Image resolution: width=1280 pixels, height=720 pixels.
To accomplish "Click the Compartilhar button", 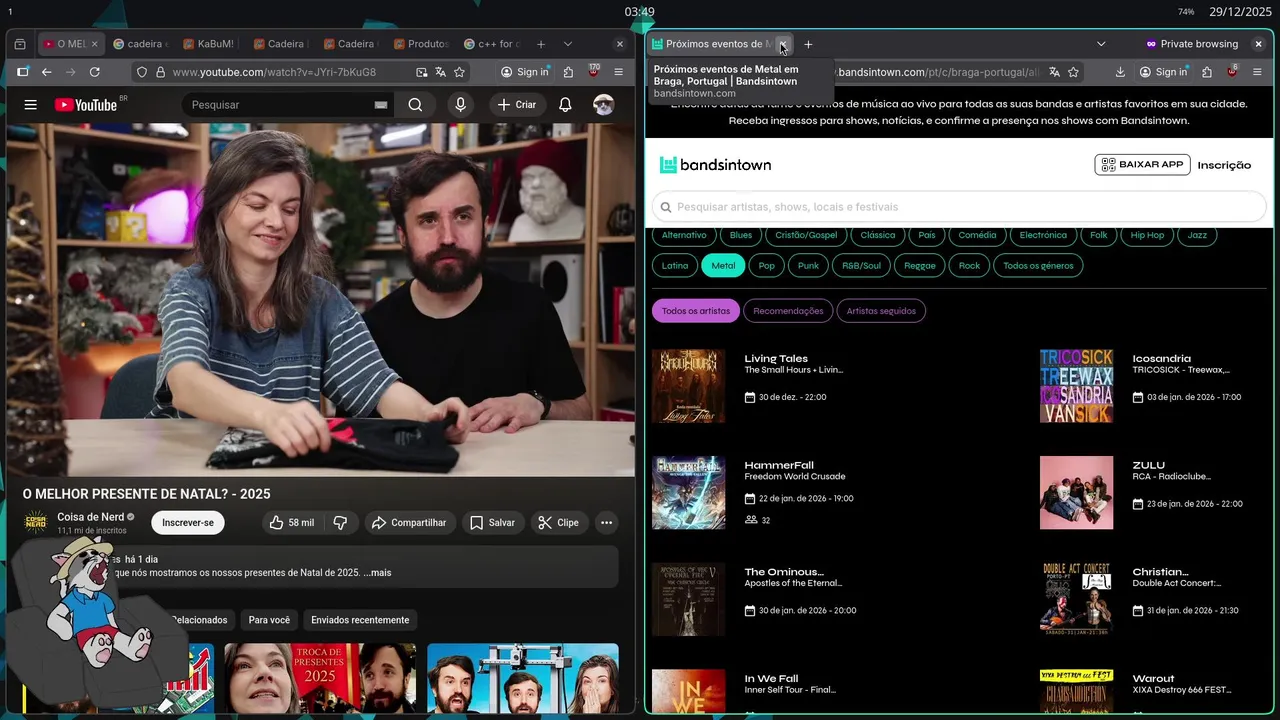I will [409, 522].
